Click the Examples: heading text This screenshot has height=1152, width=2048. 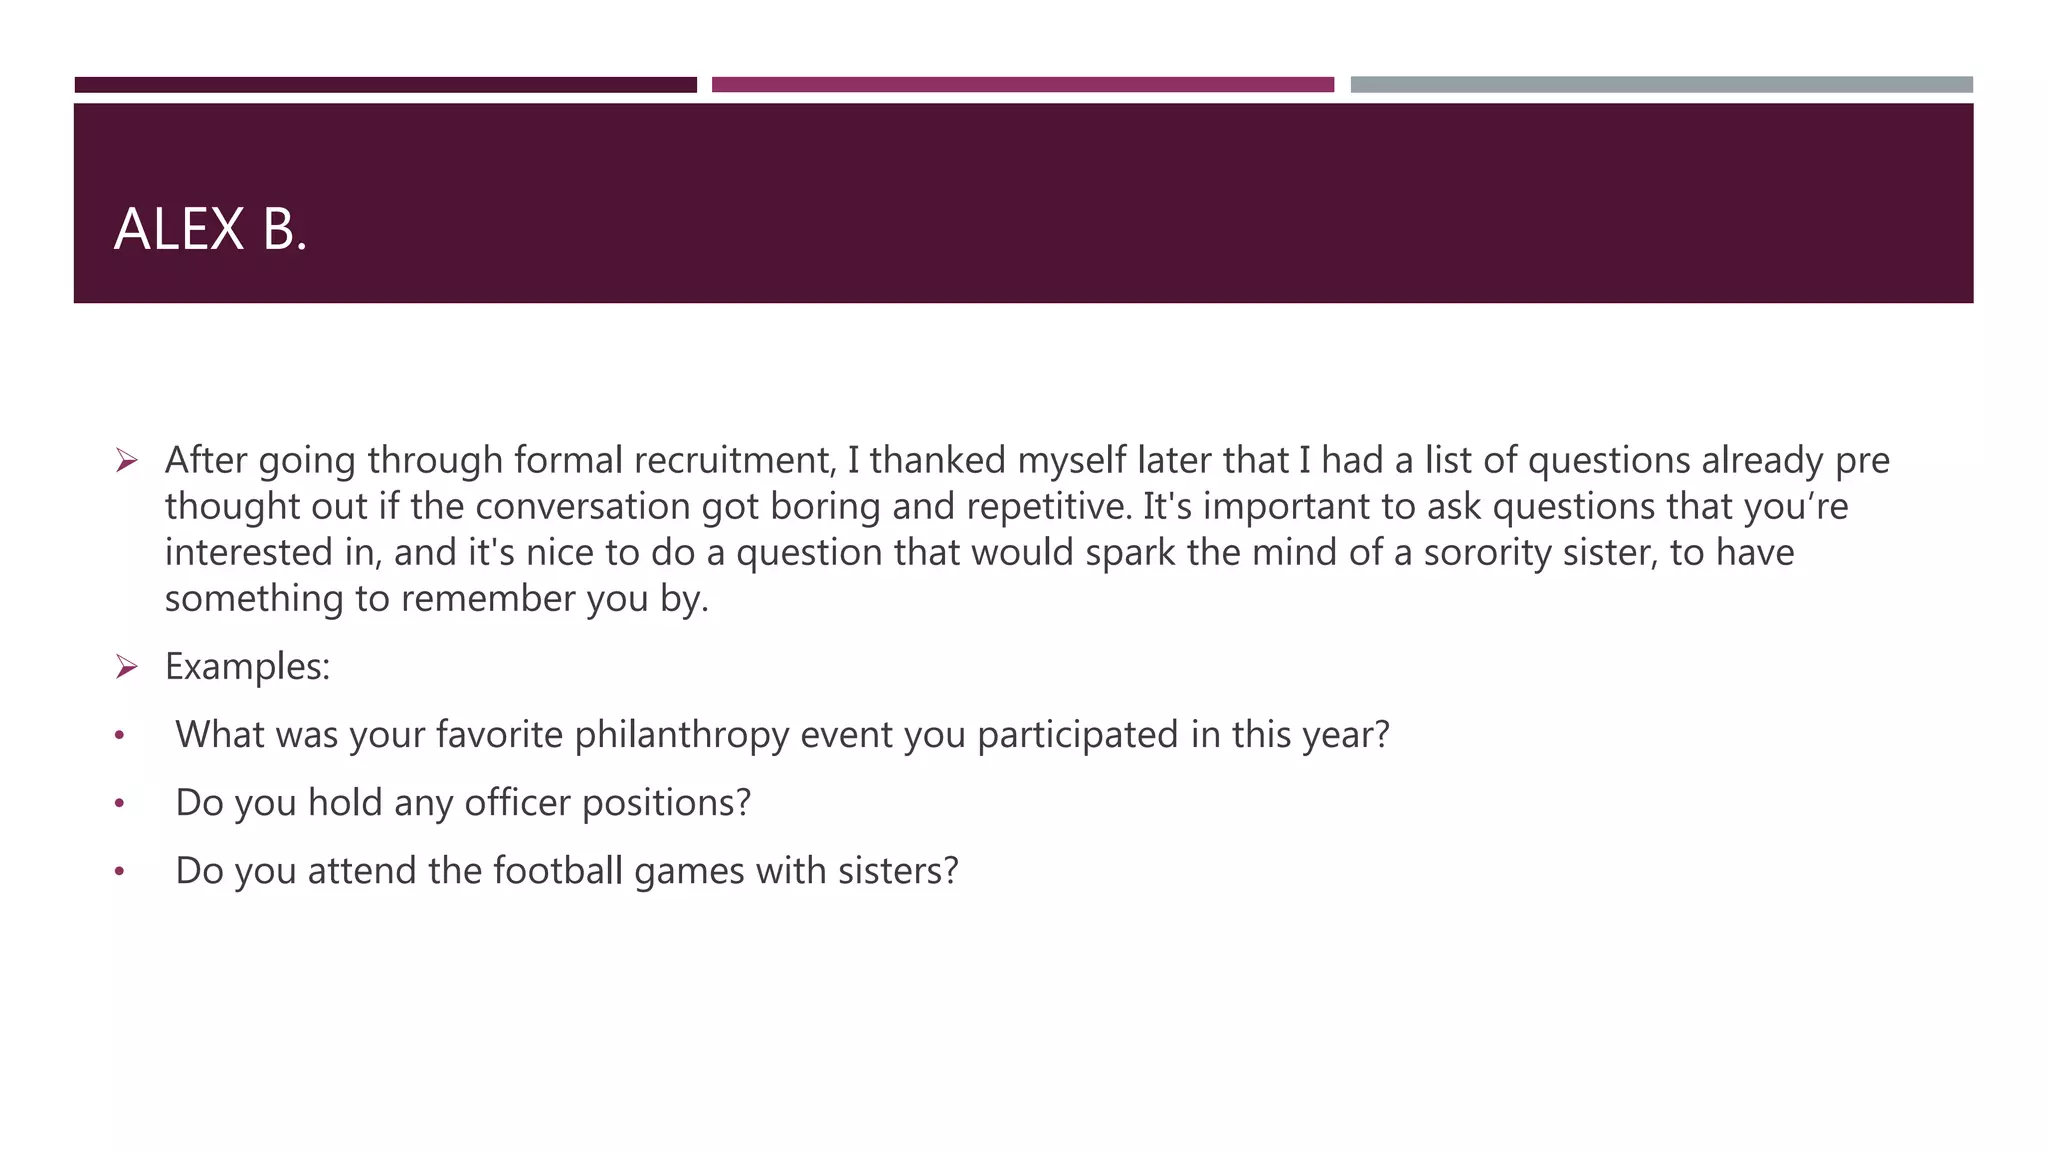247,666
